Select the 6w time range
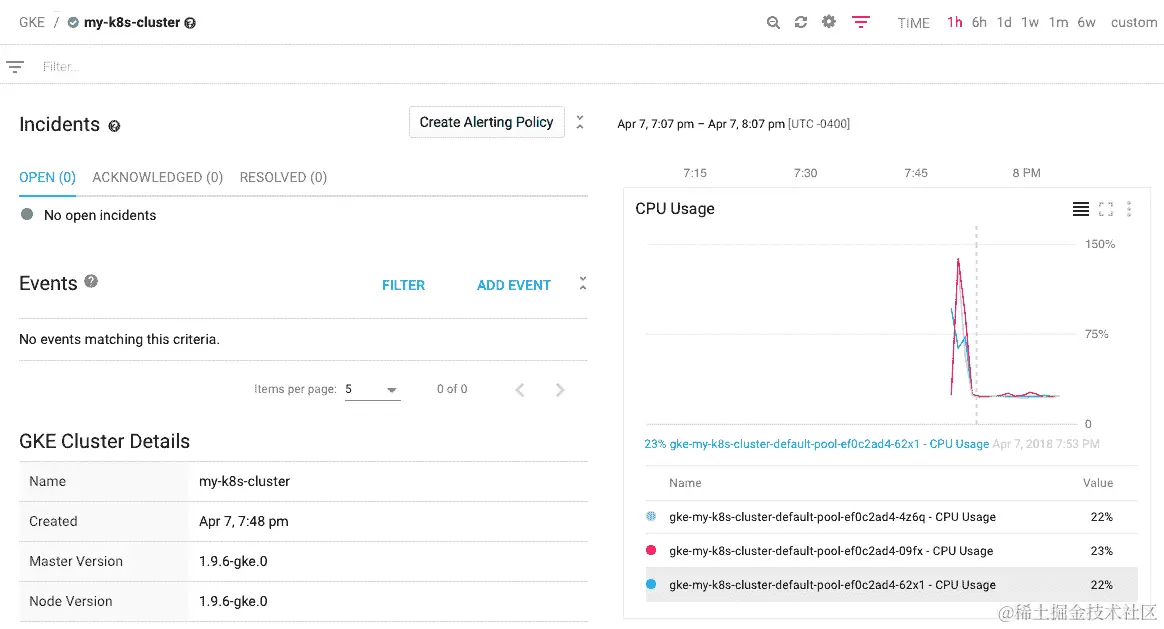Image resolution: width=1164 pixels, height=629 pixels. pyautogui.click(x=1087, y=22)
